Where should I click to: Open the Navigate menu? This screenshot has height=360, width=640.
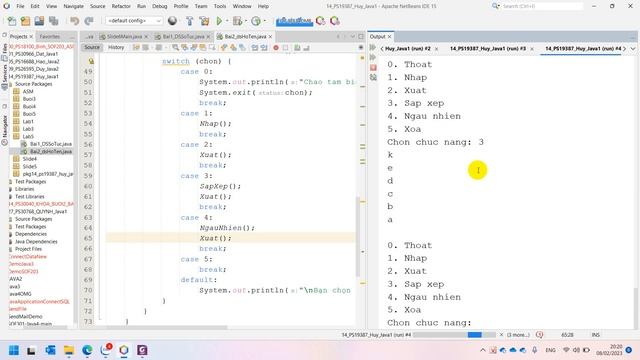click(73, 6)
